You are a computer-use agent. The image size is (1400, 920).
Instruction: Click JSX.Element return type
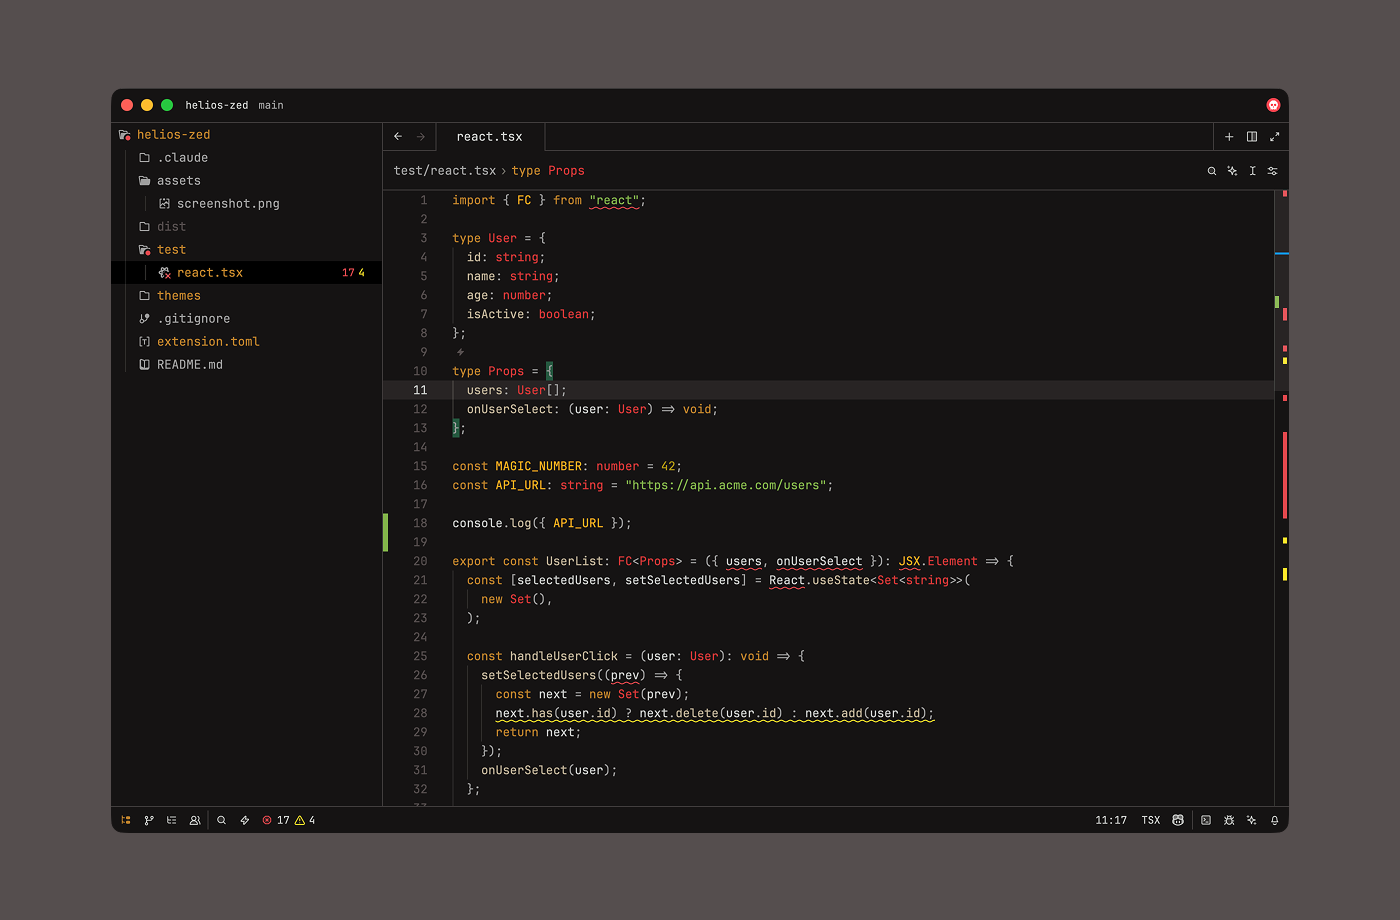tap(938, 561)
